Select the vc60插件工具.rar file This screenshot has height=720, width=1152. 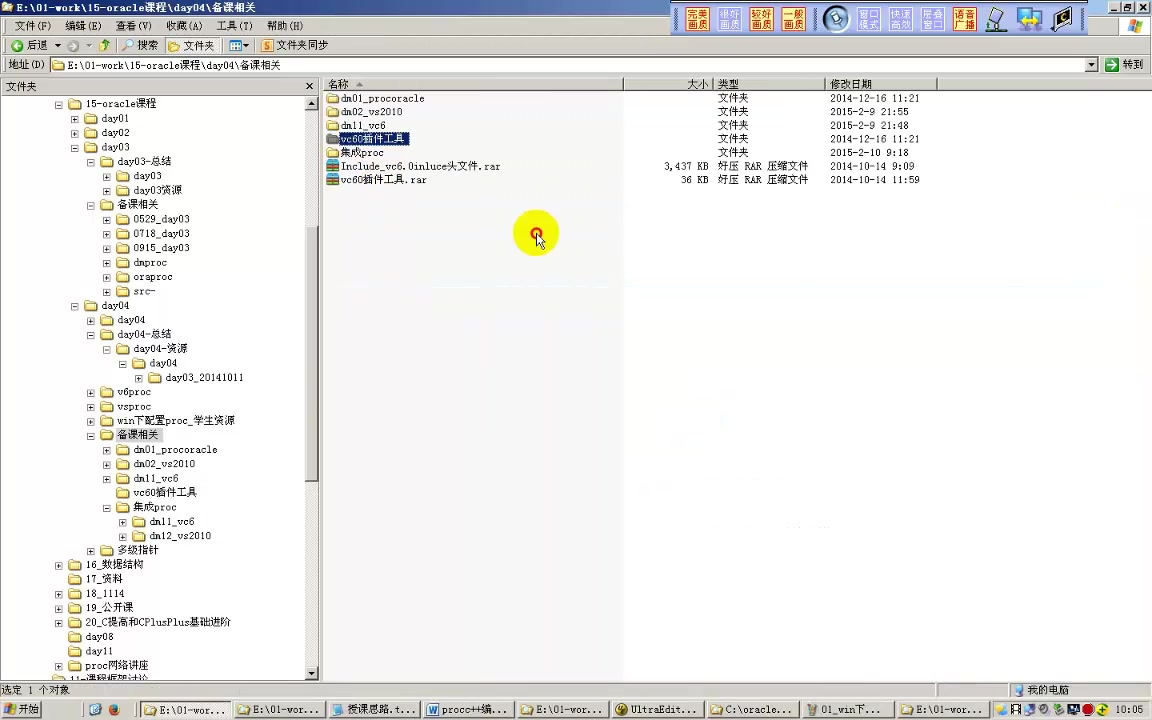point(383,179)
